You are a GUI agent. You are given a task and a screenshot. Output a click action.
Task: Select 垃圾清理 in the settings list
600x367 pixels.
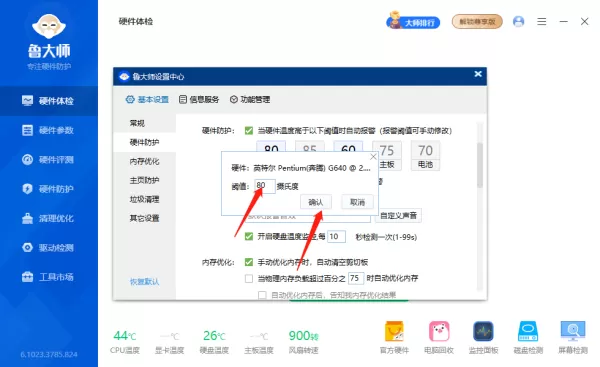coord(145,199)
